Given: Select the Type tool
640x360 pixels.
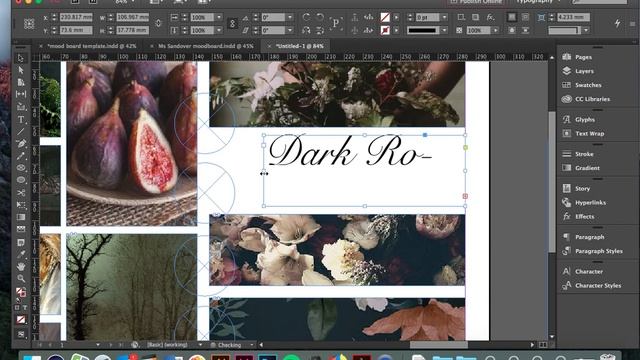Looking at the screenshot, I should (21, 120).
